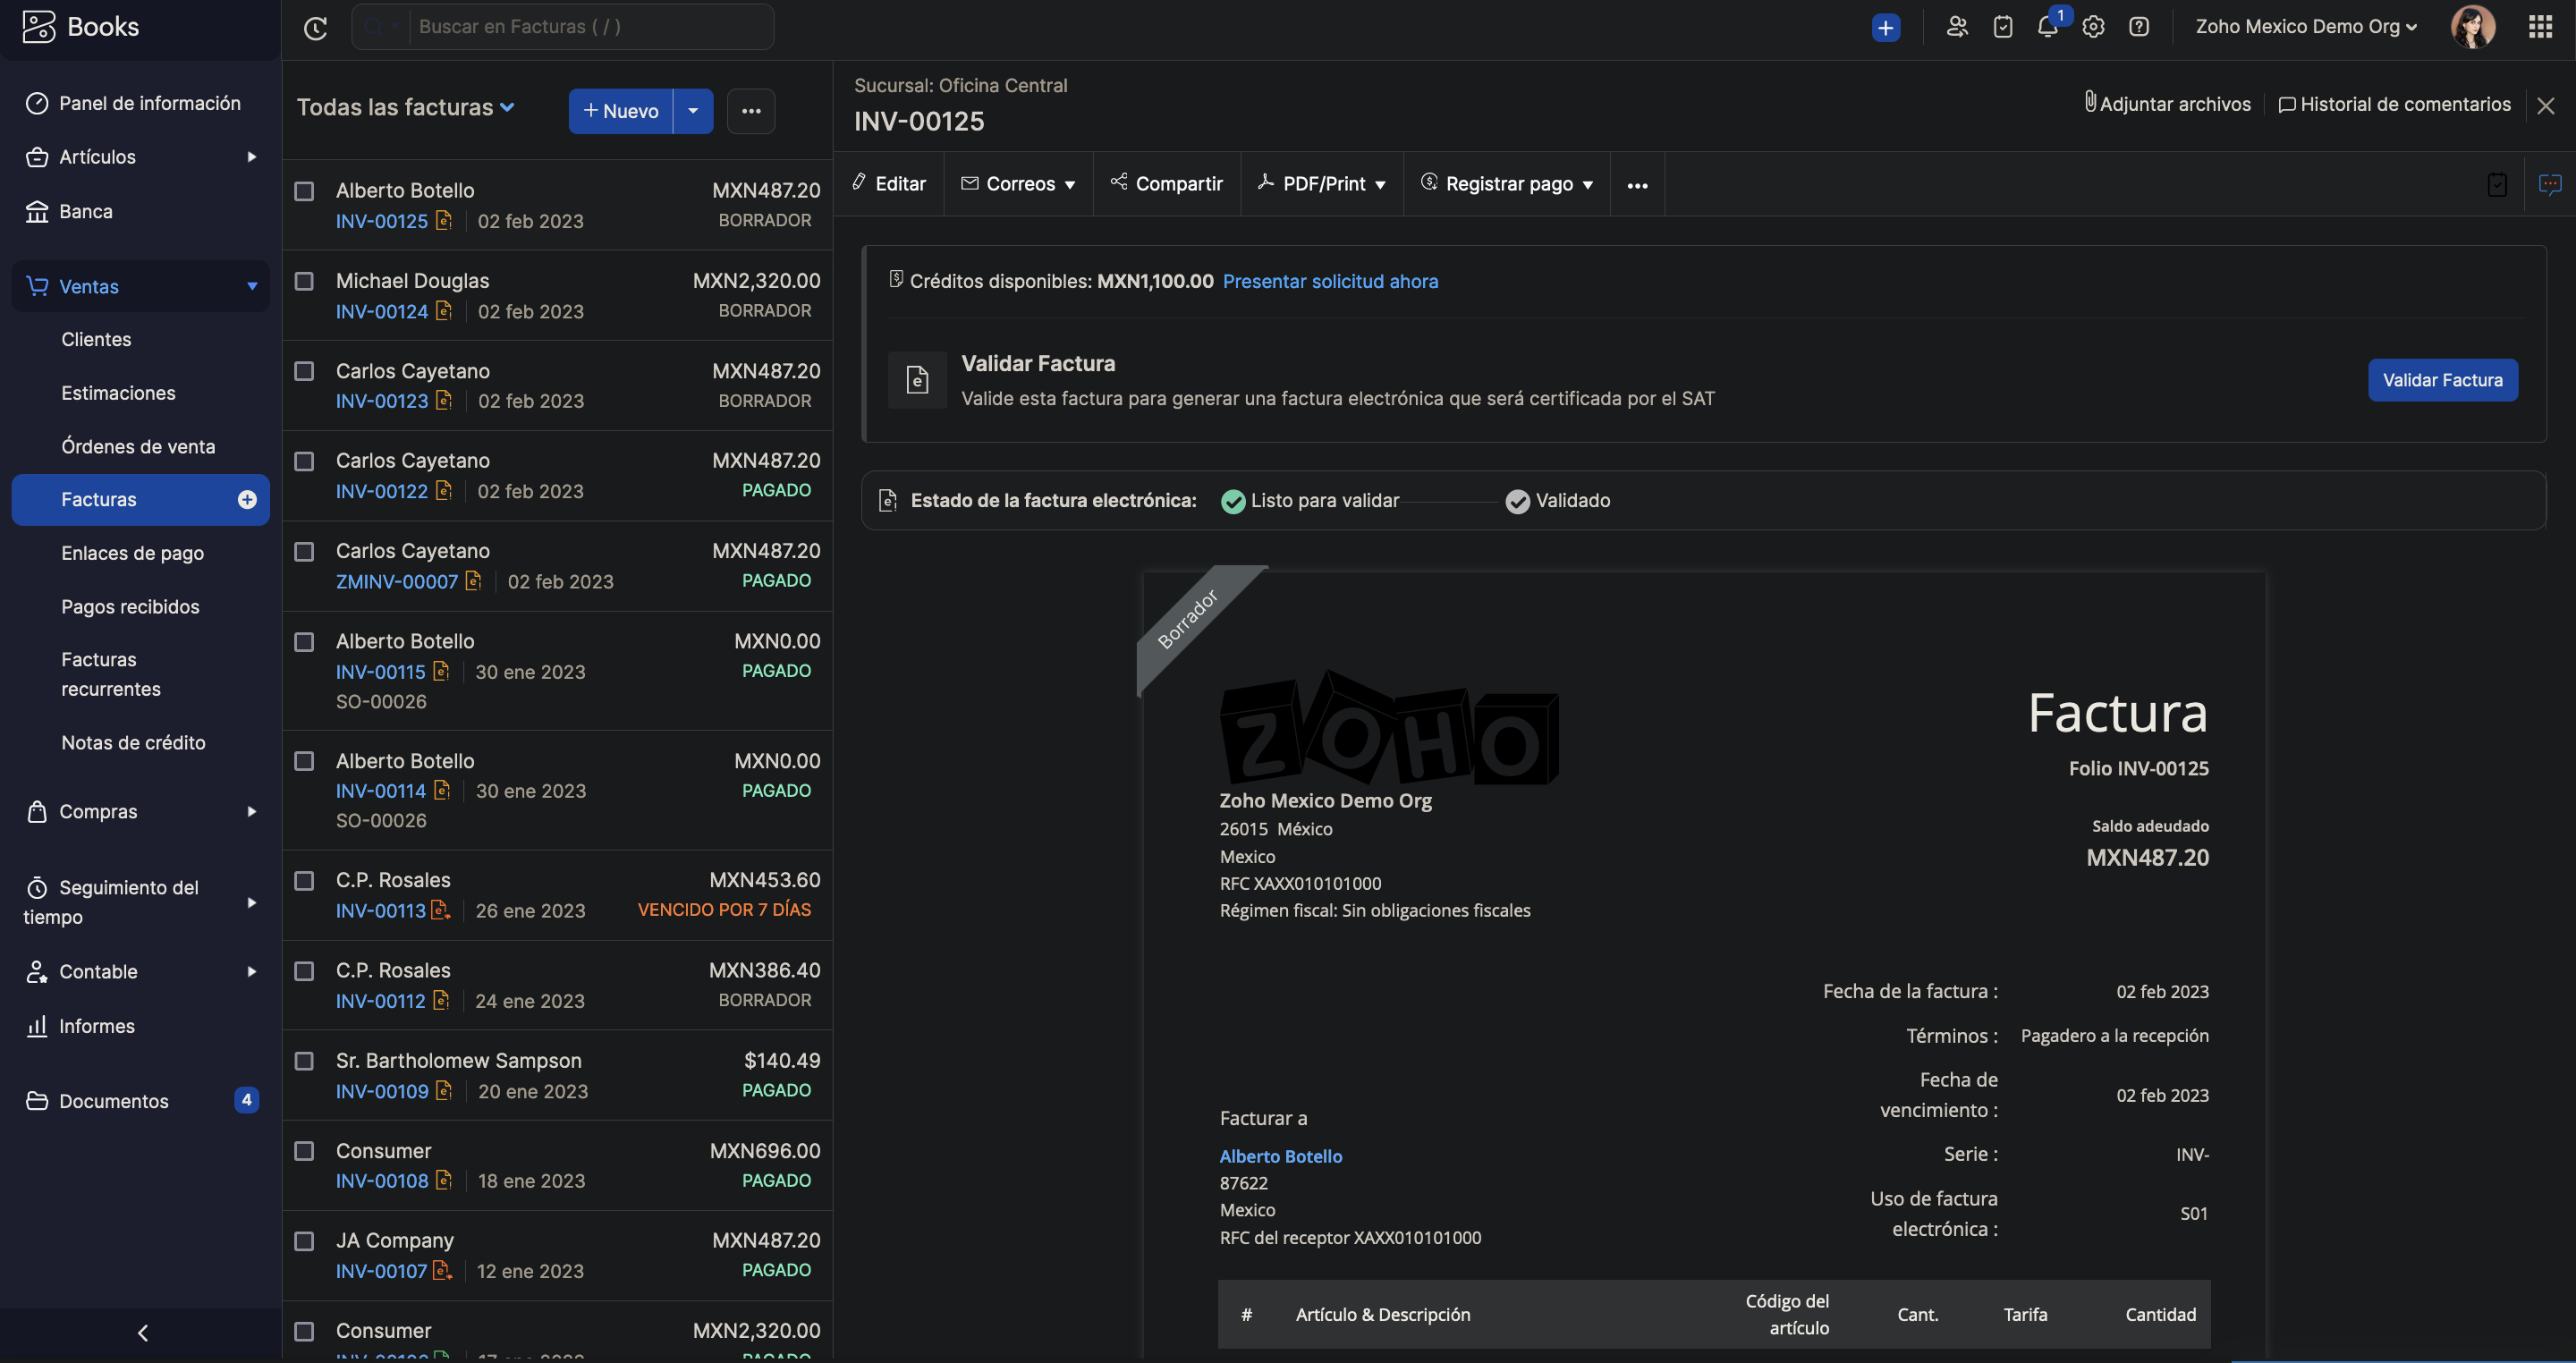The image size is (2576, 1363).
Task: Open Todas las facturas filter dropdown
Action: 406,107
